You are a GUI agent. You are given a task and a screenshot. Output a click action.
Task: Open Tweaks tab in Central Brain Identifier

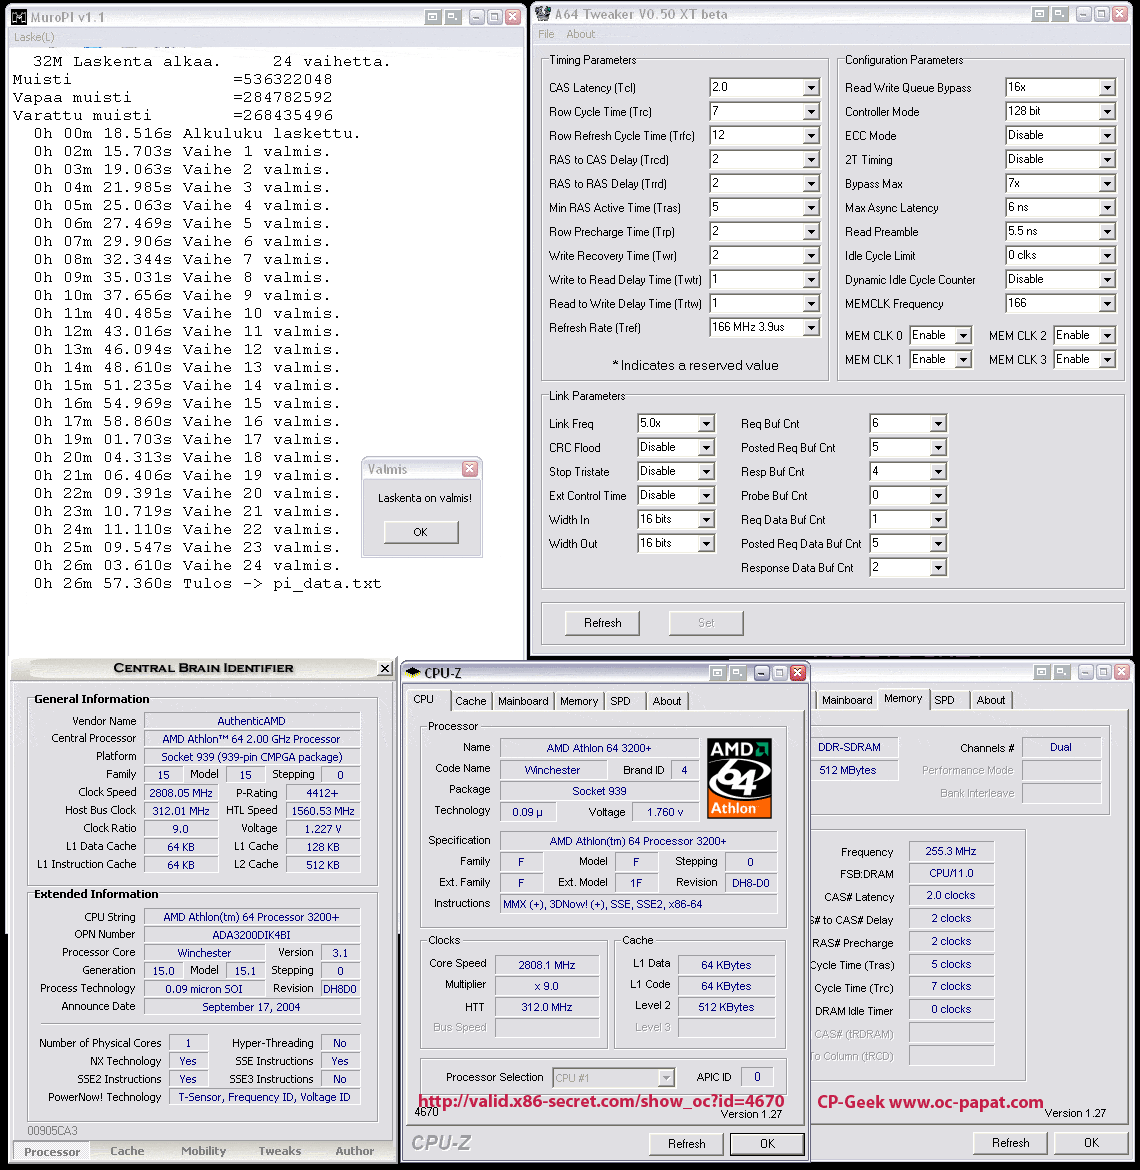[x=280, y=1151]
